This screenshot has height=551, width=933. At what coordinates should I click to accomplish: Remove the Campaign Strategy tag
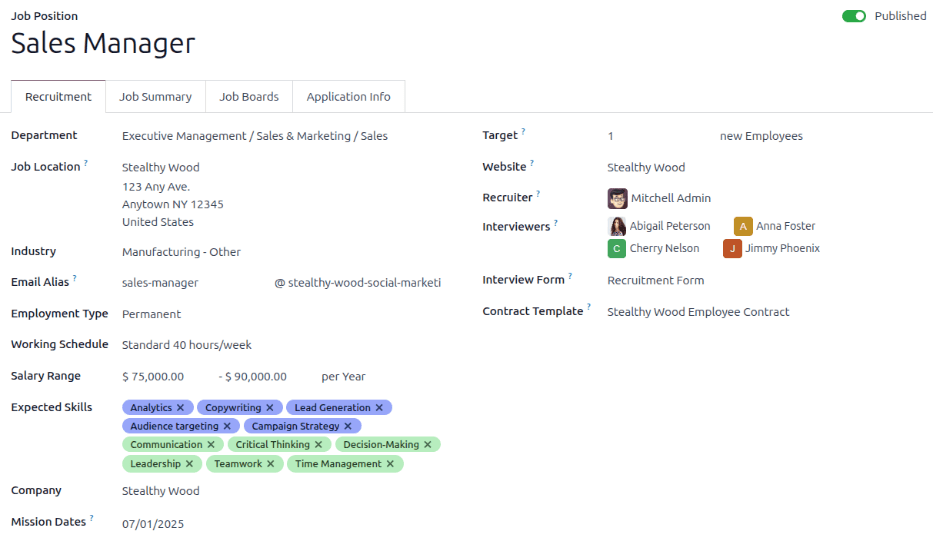point(348,426)
